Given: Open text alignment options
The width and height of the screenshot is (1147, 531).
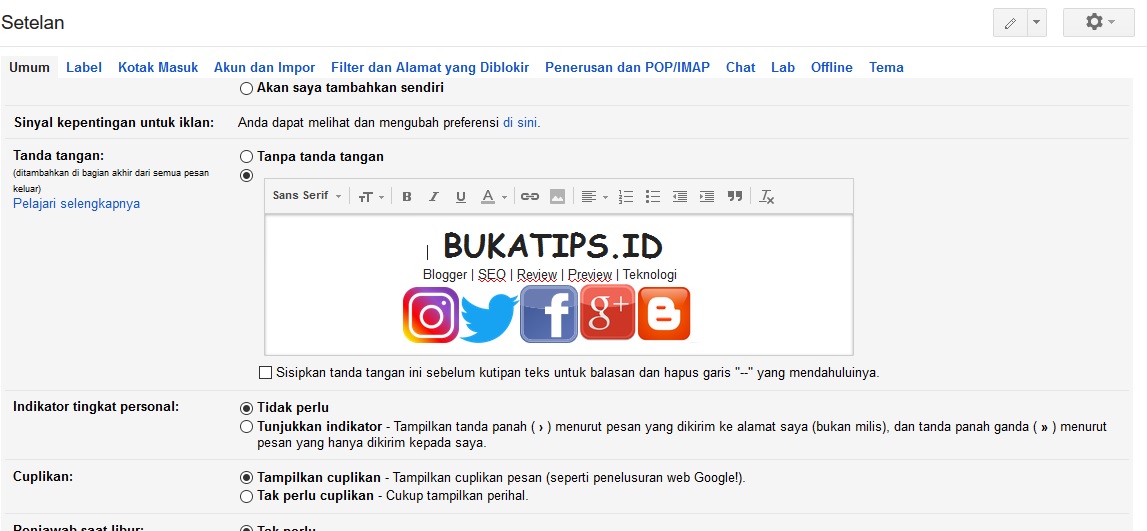Looking at the screenshot, I should tap(595, 196).
